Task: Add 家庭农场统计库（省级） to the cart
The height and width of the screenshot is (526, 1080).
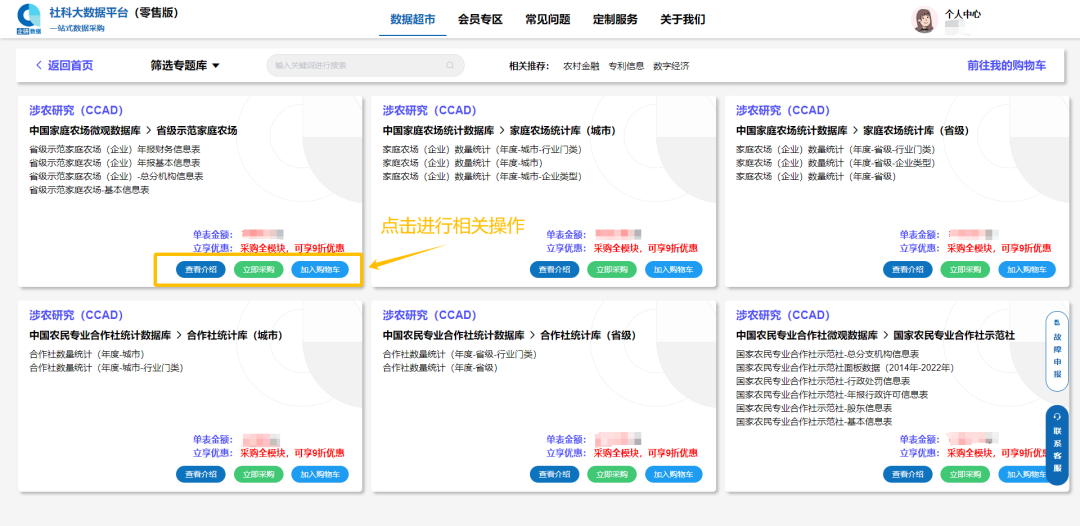Action: tap(1027, 270)
